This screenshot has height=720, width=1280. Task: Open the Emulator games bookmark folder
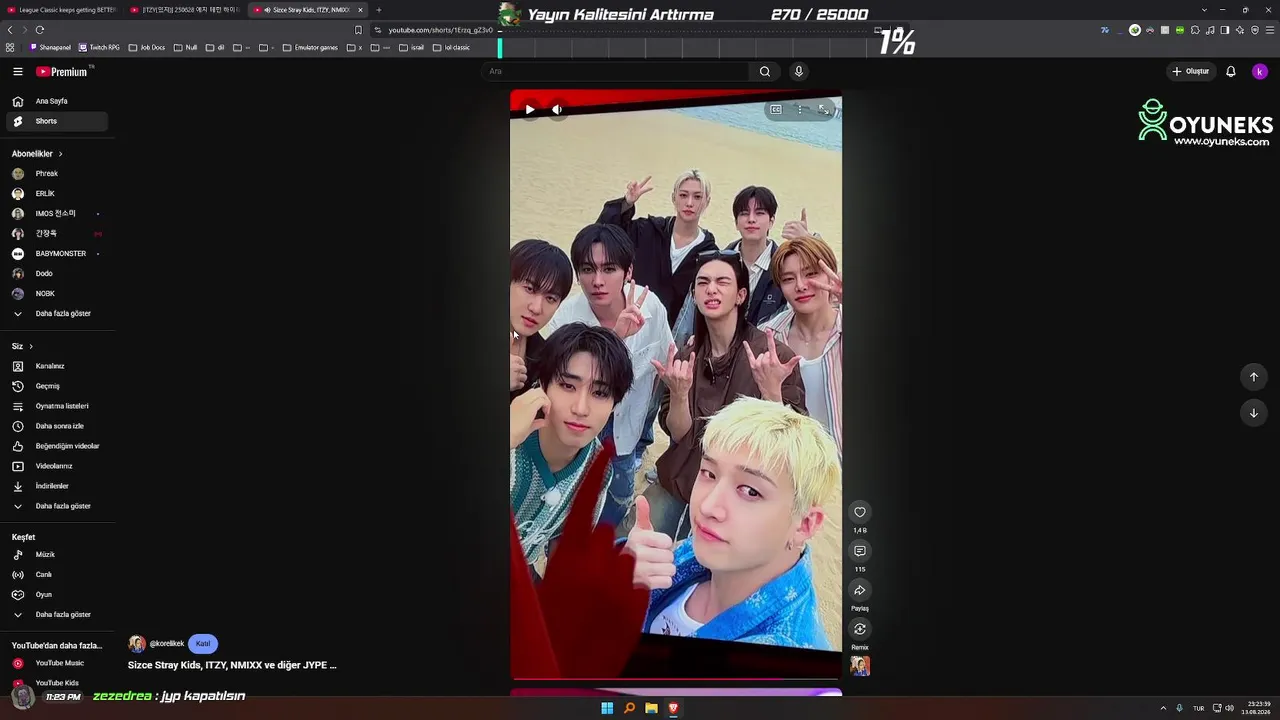310,47
